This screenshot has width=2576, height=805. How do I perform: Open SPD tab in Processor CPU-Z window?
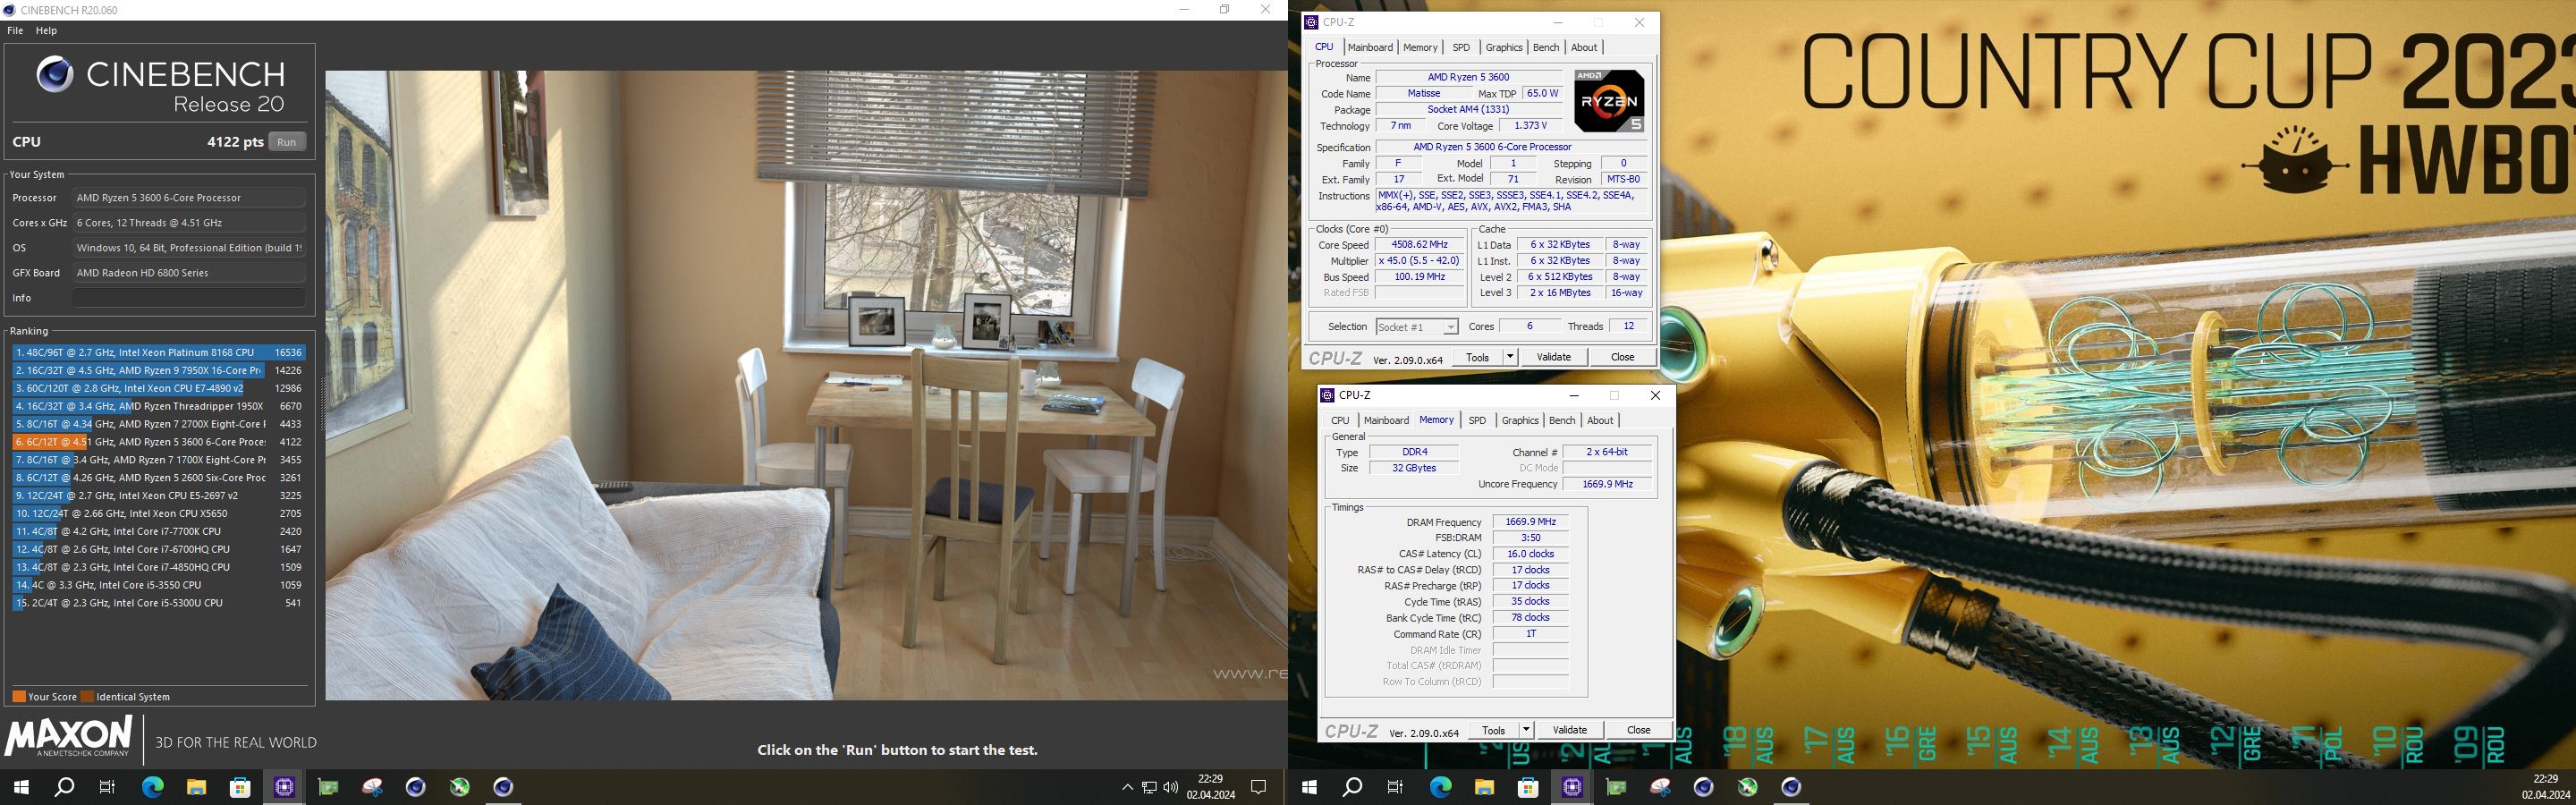[1461, 47]
